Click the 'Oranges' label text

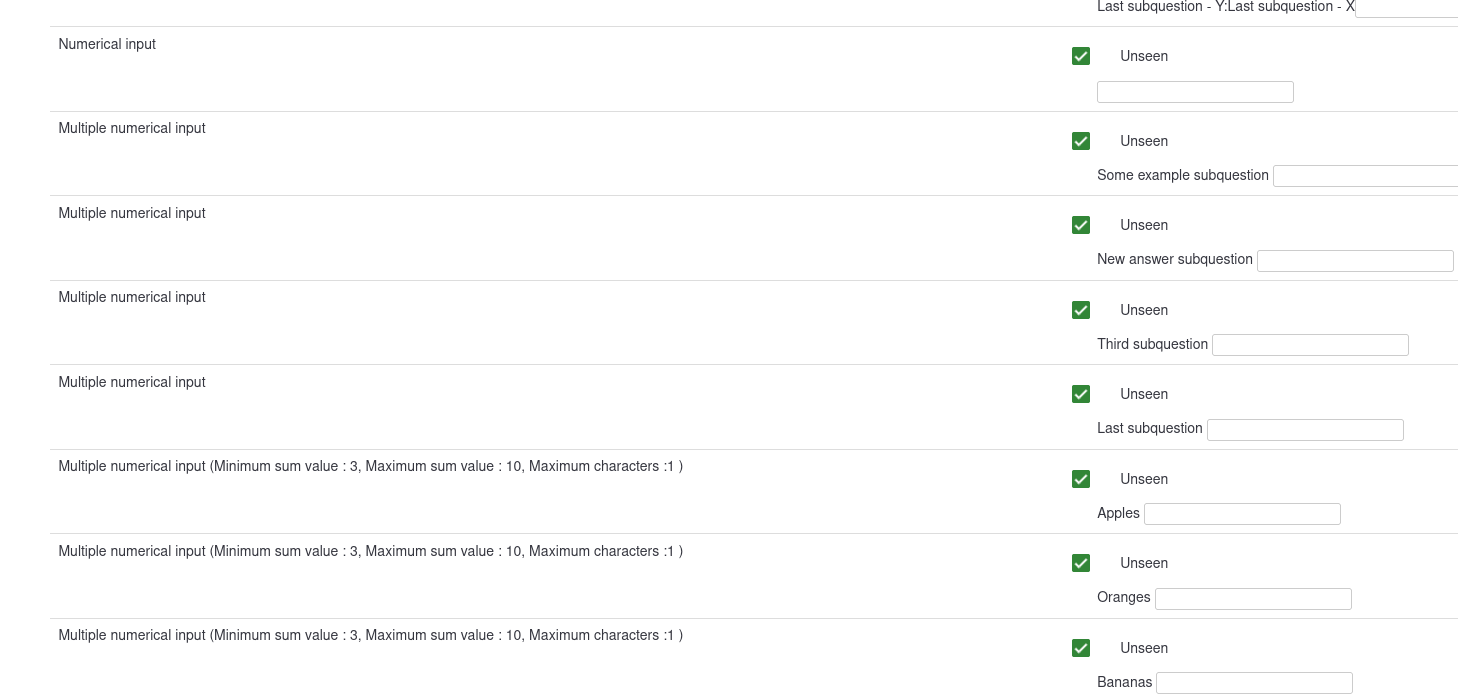point(1124,597)
